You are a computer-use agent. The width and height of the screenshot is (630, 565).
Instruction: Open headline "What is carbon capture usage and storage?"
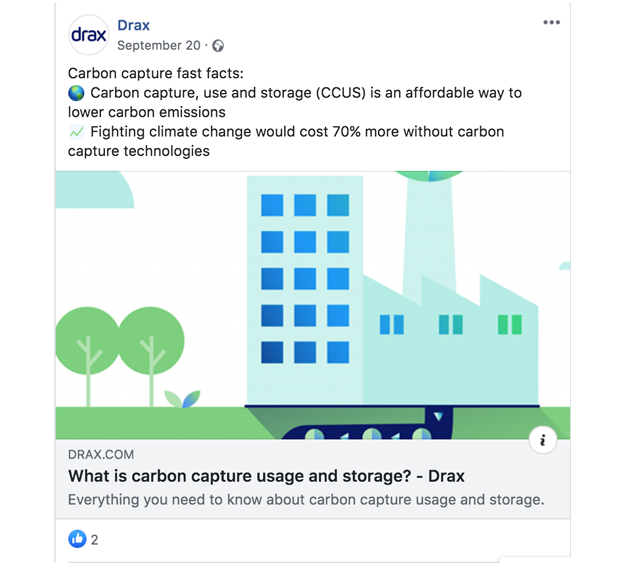pos(240,476)
